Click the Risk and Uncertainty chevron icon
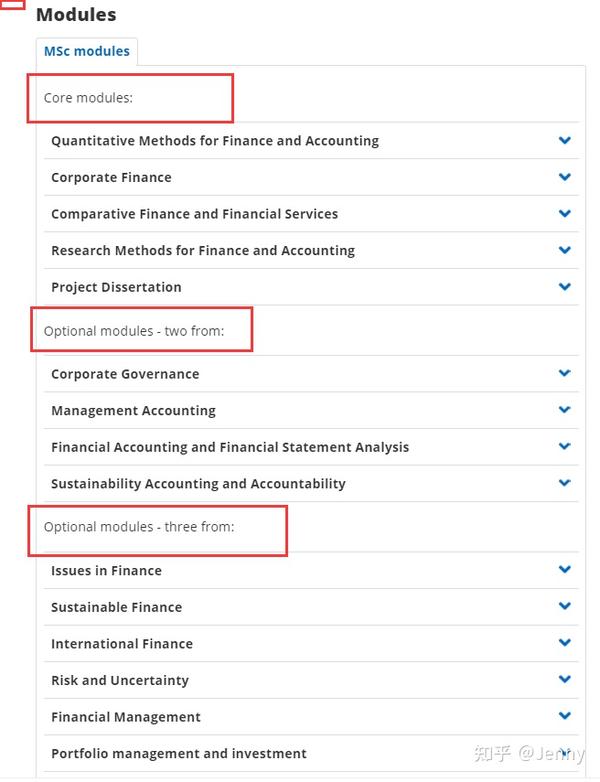Image resolution: width=600 pixels, height=782 pixels. (565, 679)
